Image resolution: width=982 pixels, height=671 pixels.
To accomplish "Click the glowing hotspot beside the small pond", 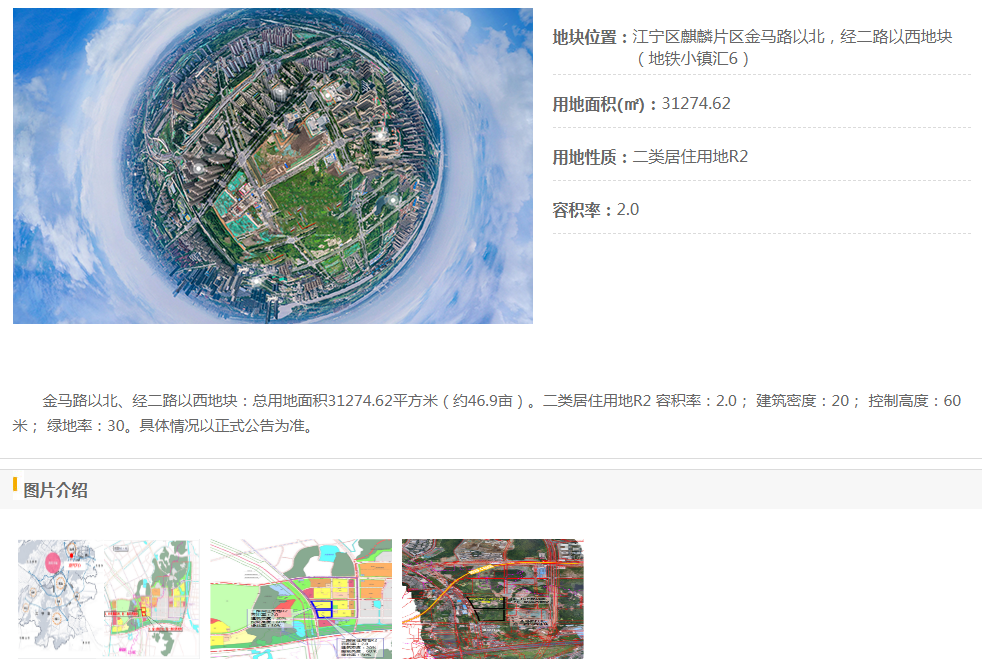I will 393,200.
